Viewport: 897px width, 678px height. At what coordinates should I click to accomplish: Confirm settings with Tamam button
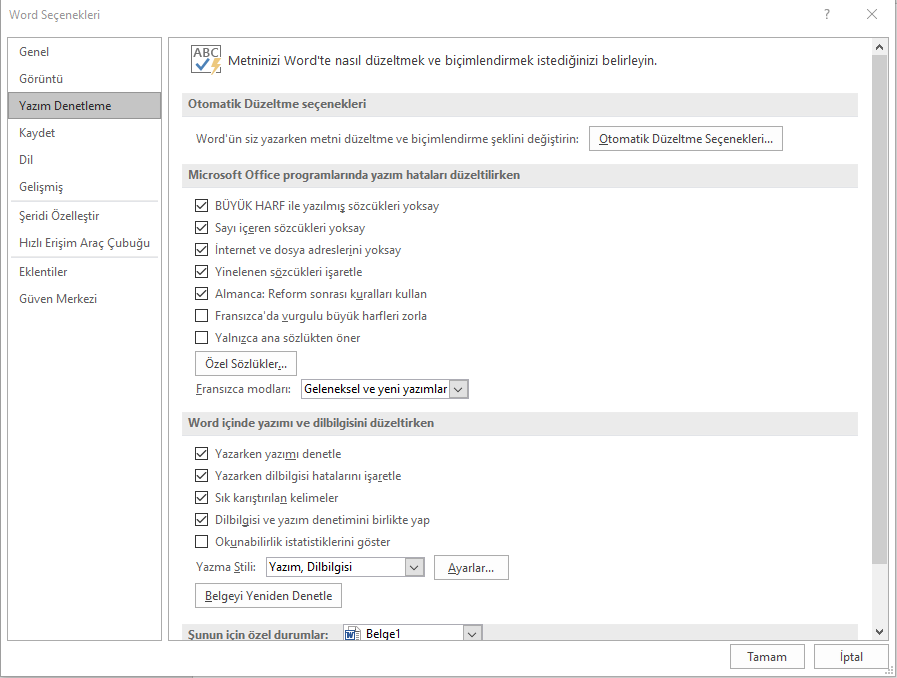point(766,657)
